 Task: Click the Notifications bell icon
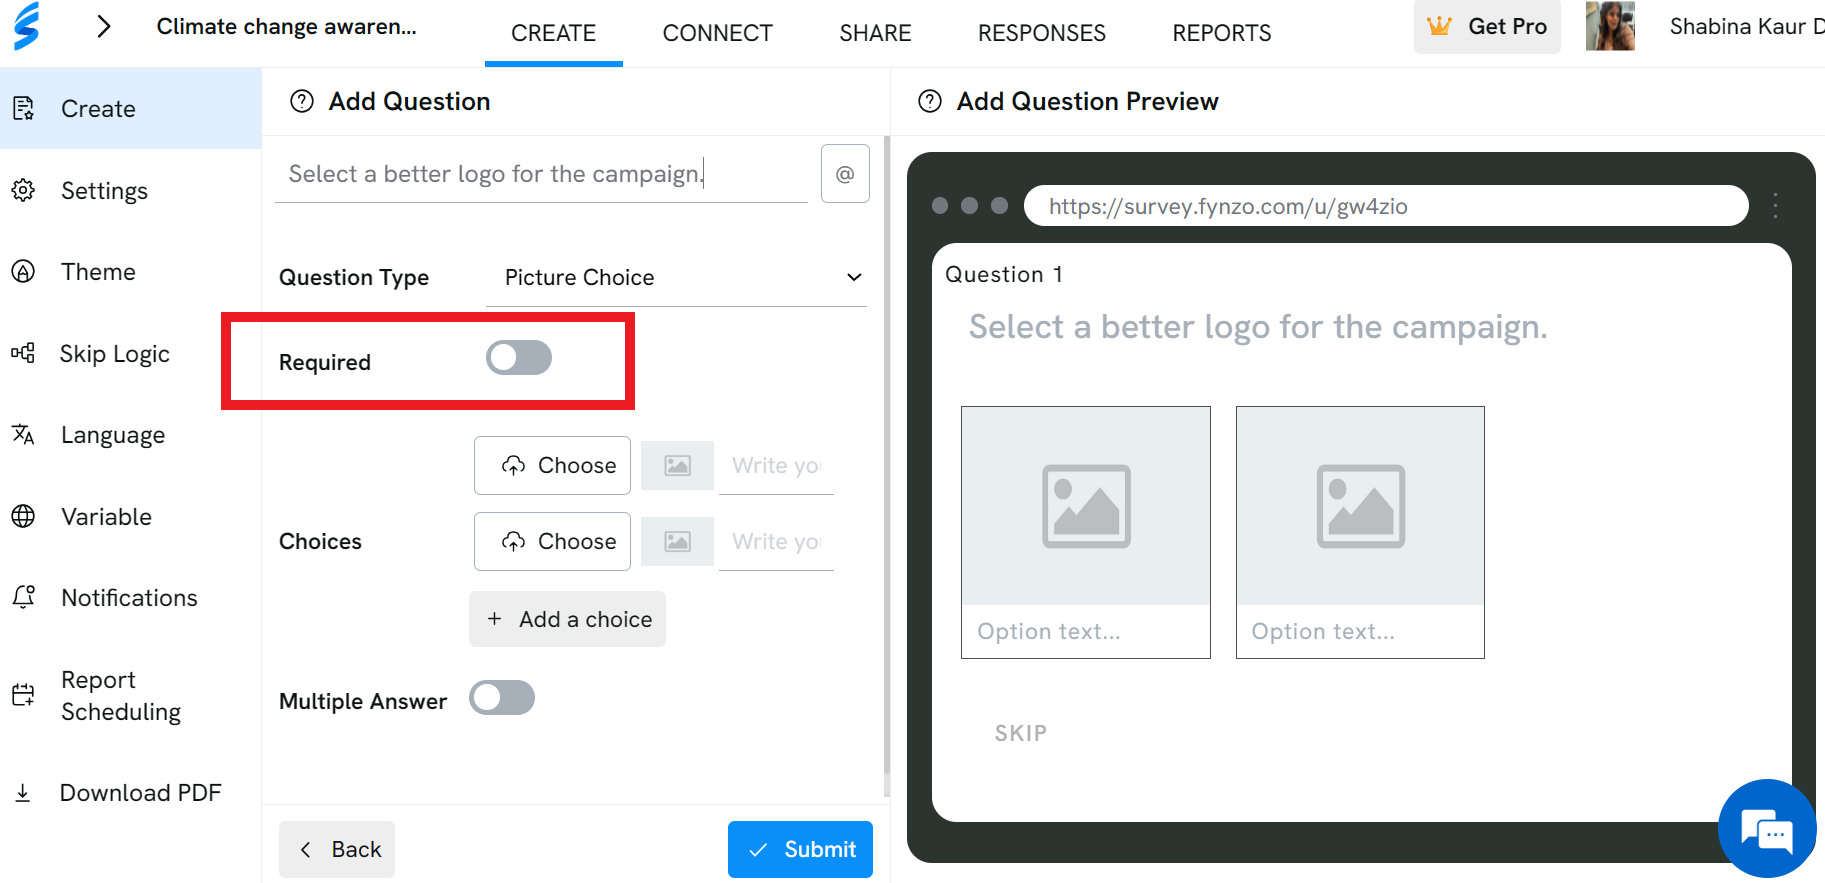23,597
